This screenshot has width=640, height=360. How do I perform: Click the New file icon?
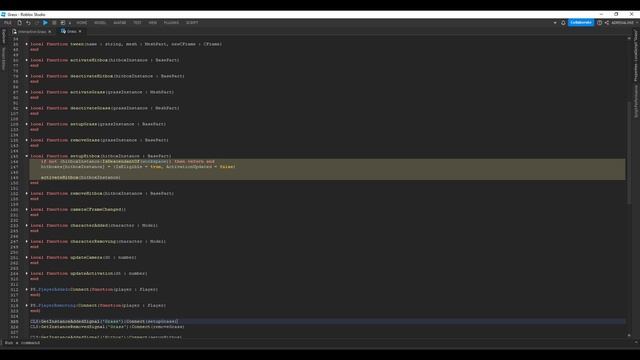click(19, 23)
